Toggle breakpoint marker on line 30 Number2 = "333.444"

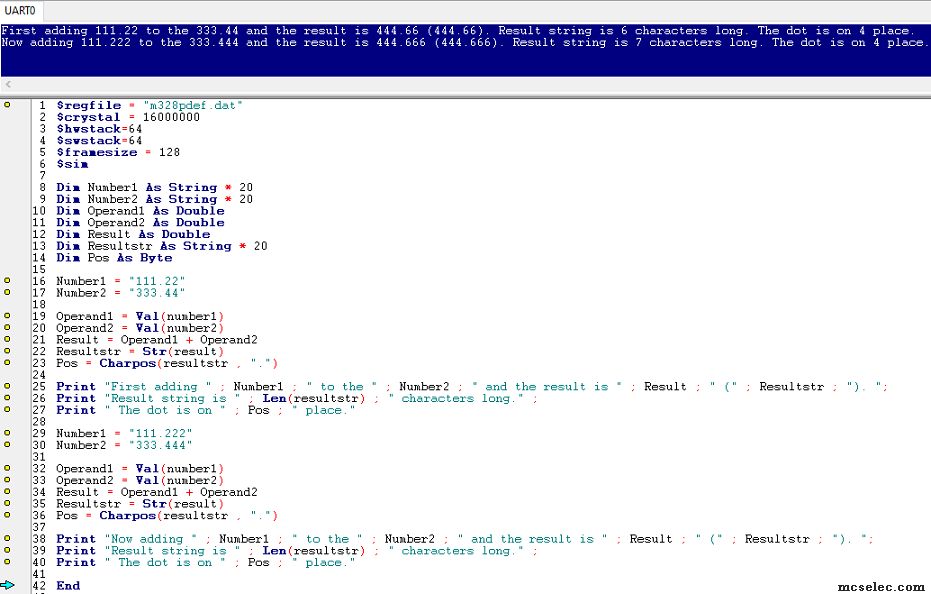click(8, 444)
